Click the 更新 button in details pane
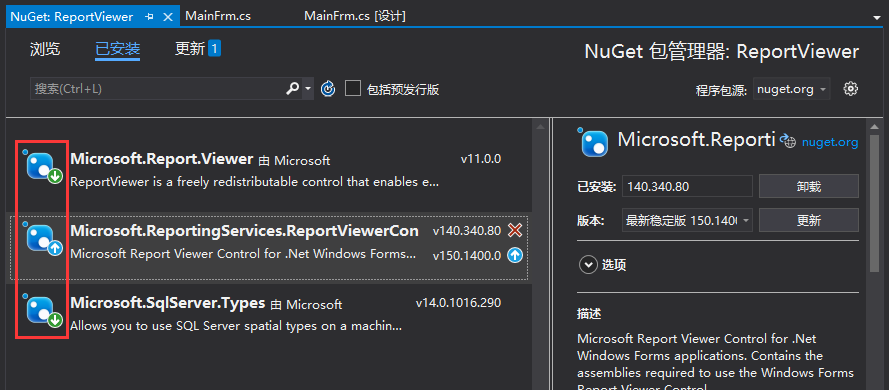This screenshot has height=390, width=889. click(808, 221)
